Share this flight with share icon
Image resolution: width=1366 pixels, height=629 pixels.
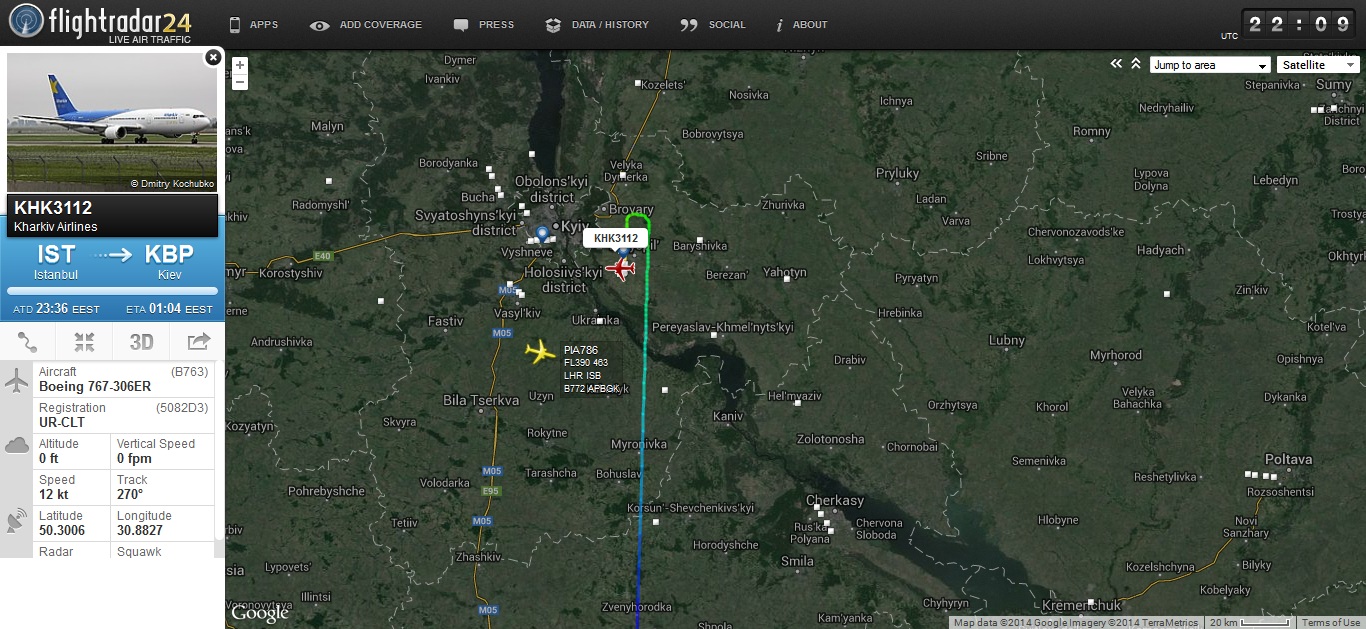click(x=198, y=342)
